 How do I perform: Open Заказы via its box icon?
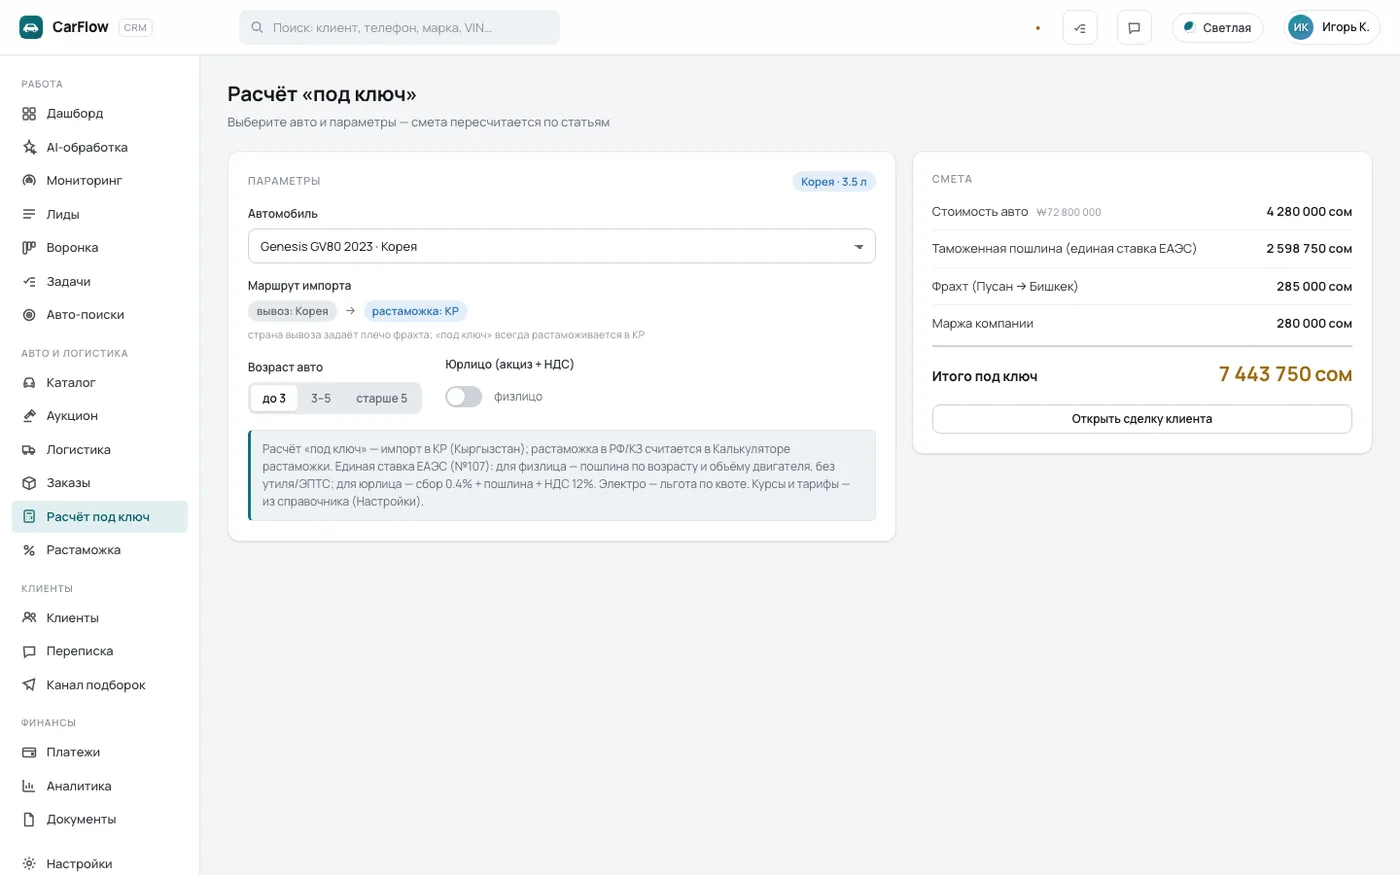29,483
